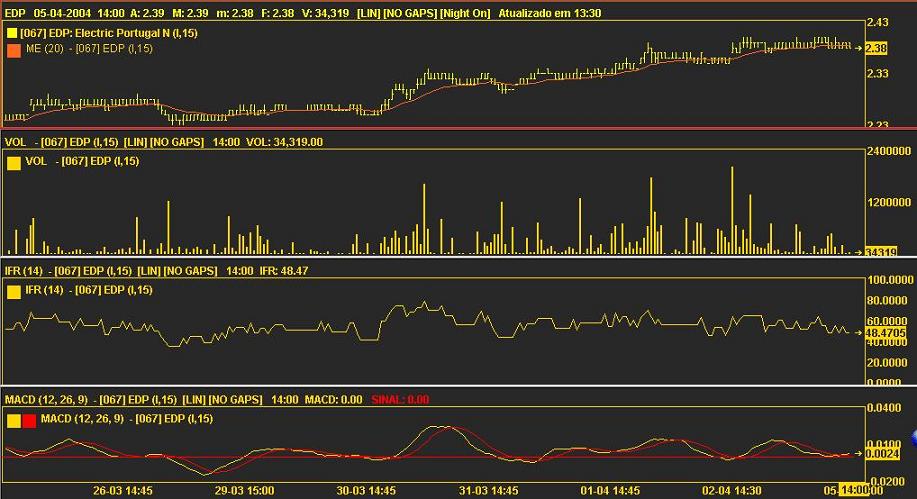Click the [NO GAPS] option in price header

click(x=410, y=13)
